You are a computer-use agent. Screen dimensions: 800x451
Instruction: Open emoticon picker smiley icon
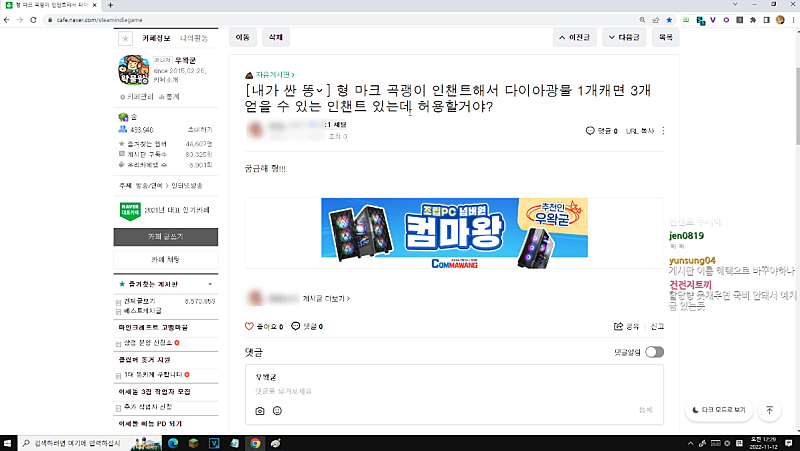click(277, 411)
